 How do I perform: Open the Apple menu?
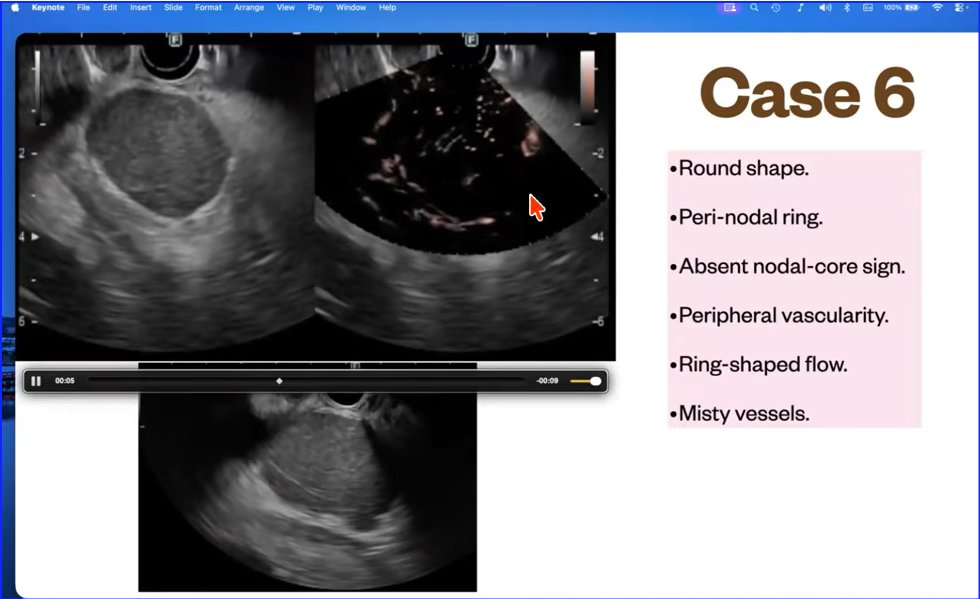tap(15, 8)
